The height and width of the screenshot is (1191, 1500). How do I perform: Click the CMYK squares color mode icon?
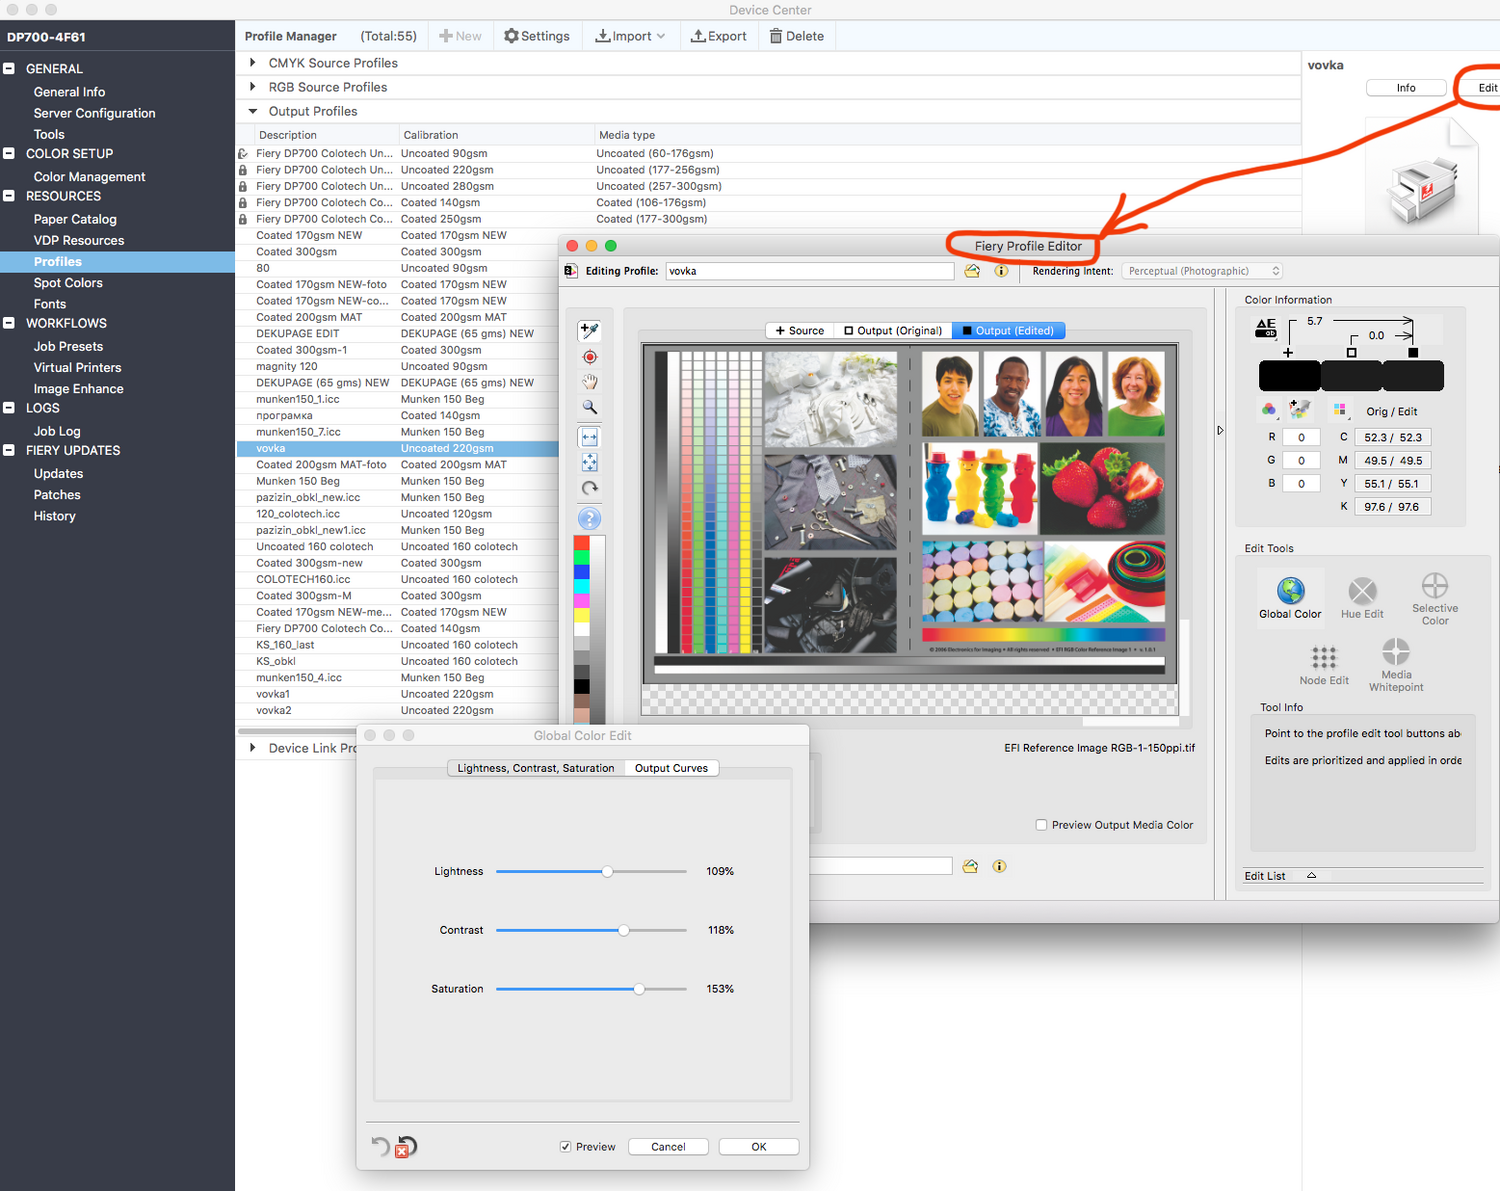pyautogui.click(x=1340, y=410)
